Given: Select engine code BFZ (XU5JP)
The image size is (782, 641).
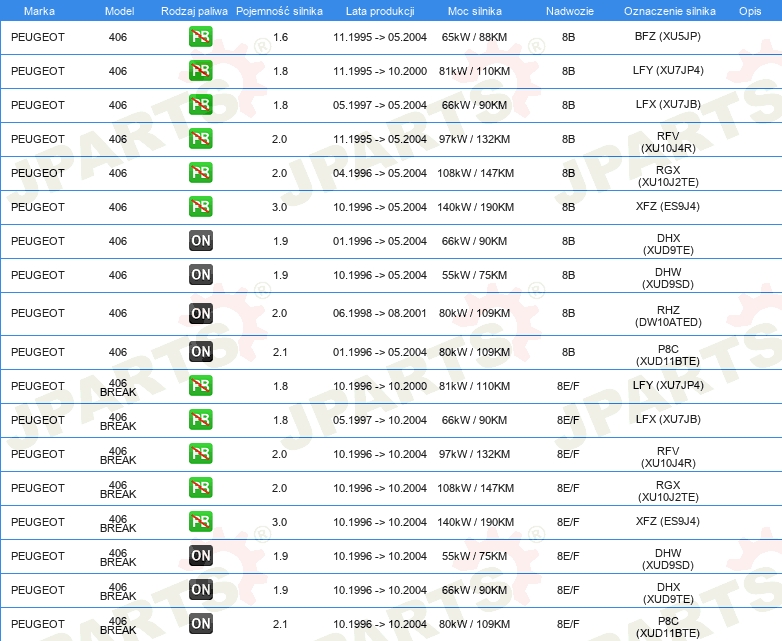Looking at the screenshot, I should click(668, 36).
